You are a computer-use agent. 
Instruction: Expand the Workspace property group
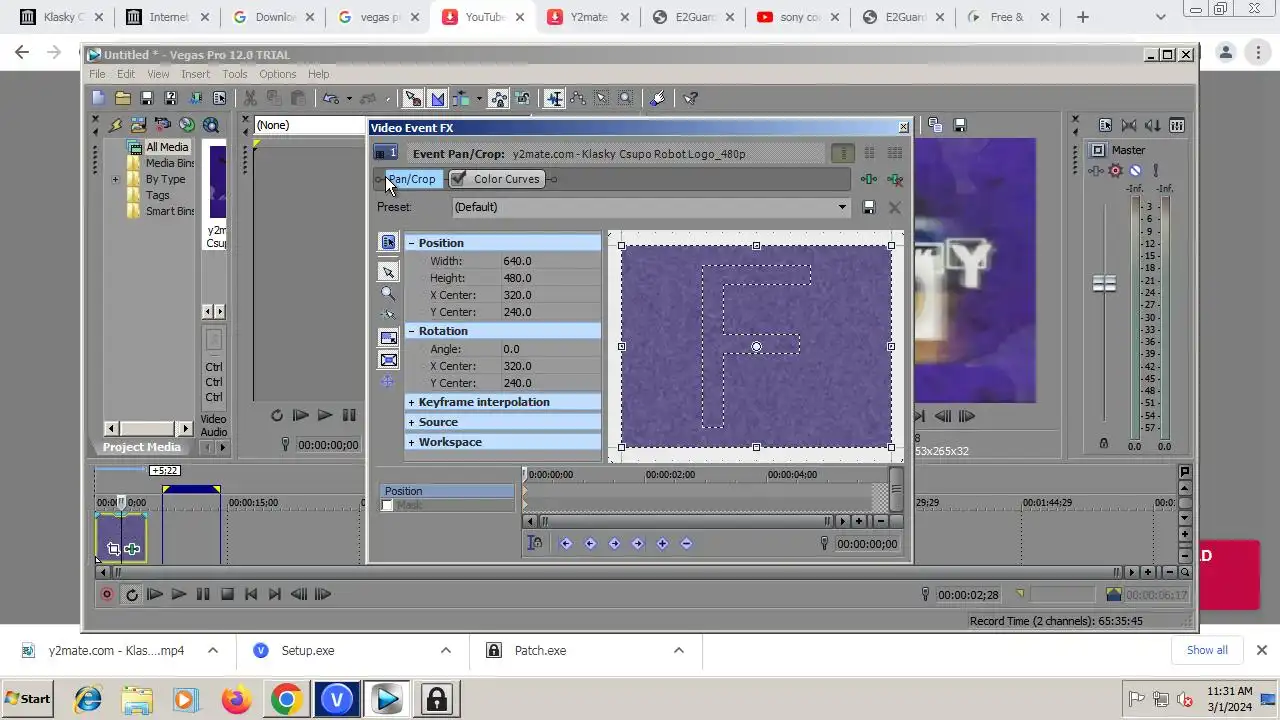(411, 442)
